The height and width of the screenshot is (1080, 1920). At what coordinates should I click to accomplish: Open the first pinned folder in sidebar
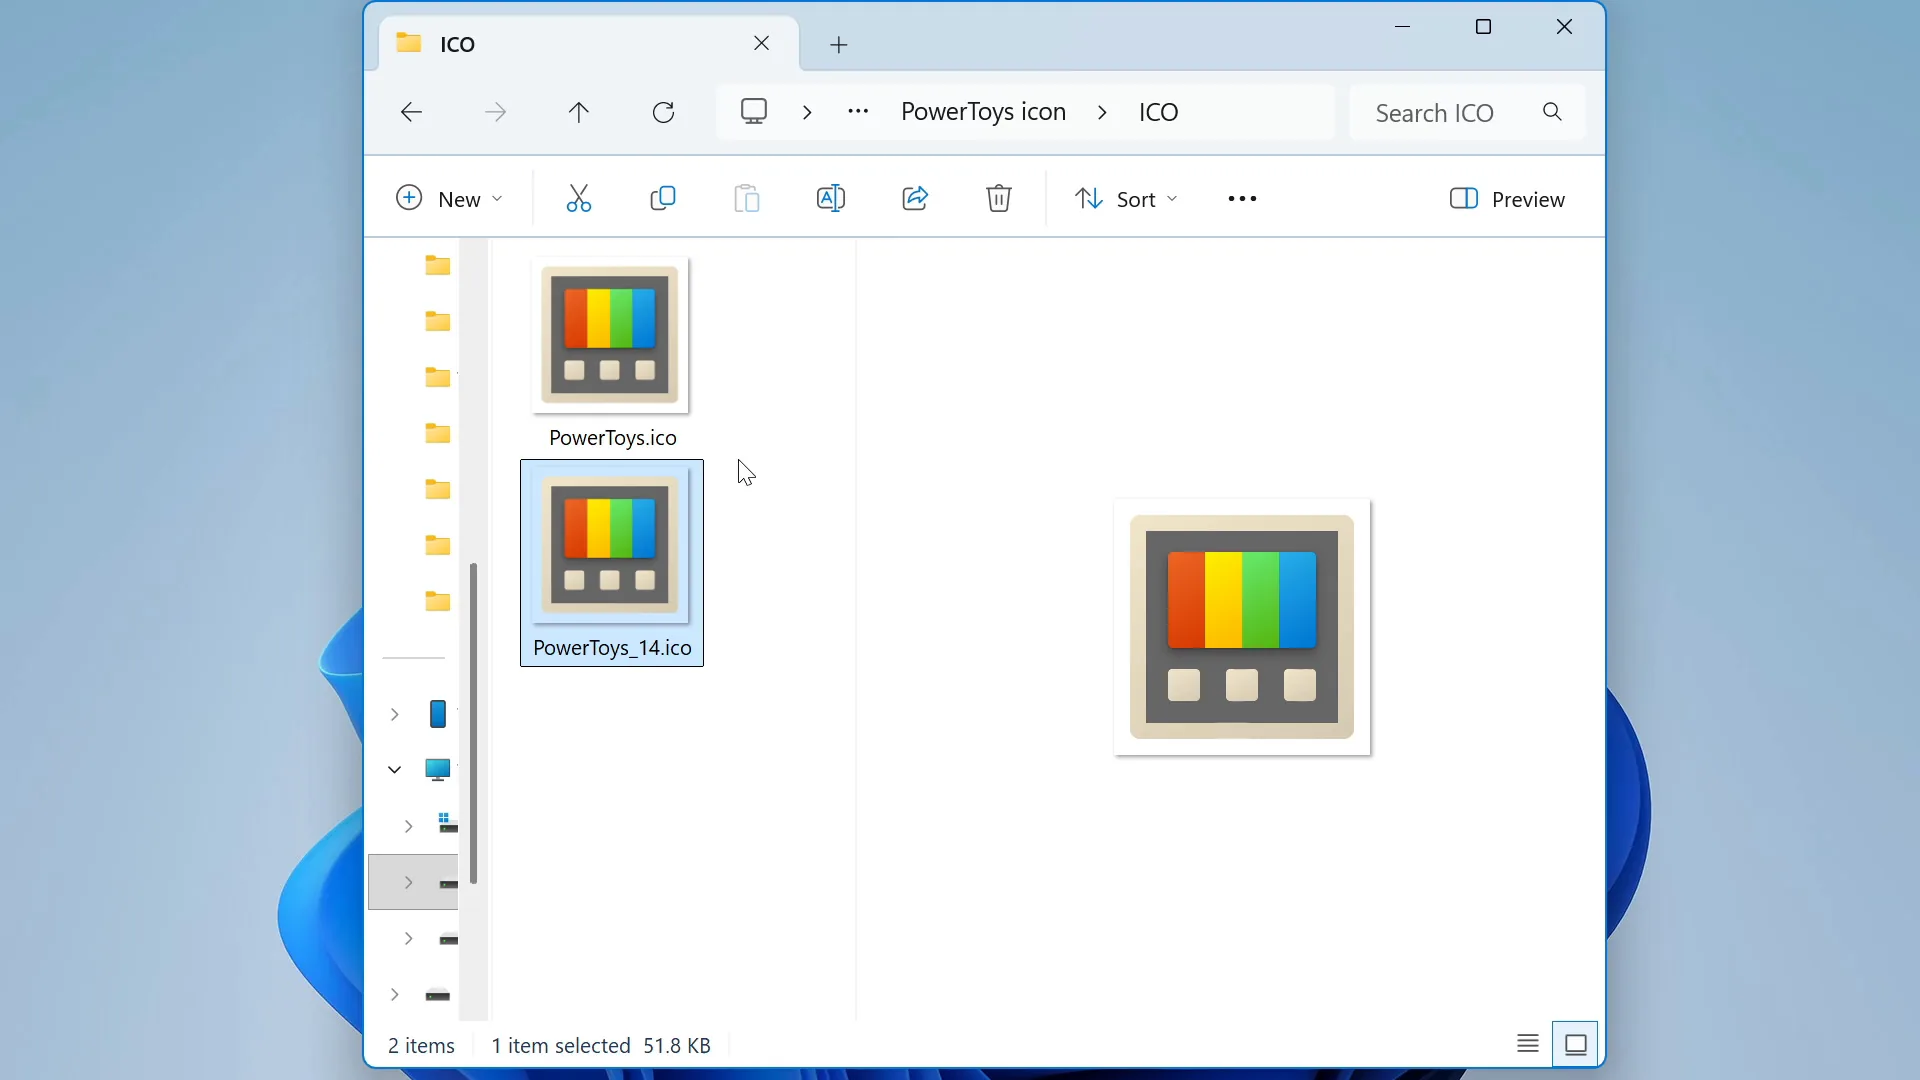tap(437, 265)
